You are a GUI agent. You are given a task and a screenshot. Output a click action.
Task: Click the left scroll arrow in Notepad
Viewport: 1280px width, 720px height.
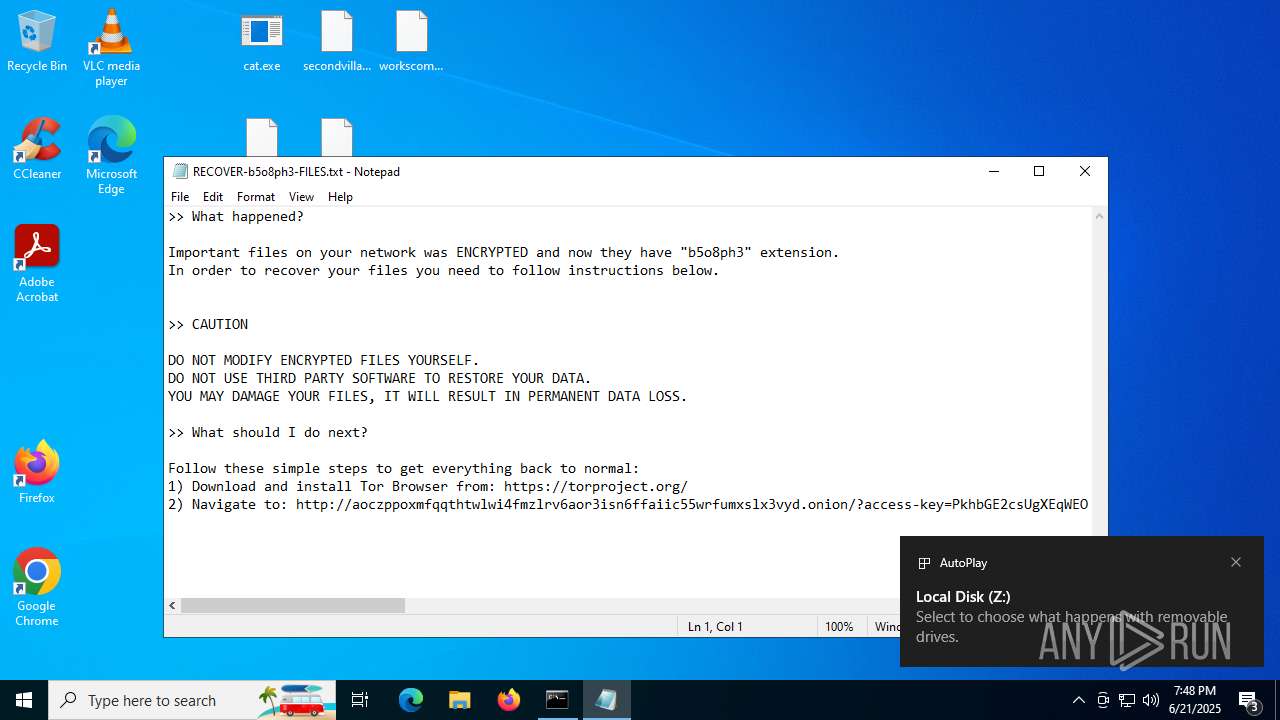tap(172, 605)
